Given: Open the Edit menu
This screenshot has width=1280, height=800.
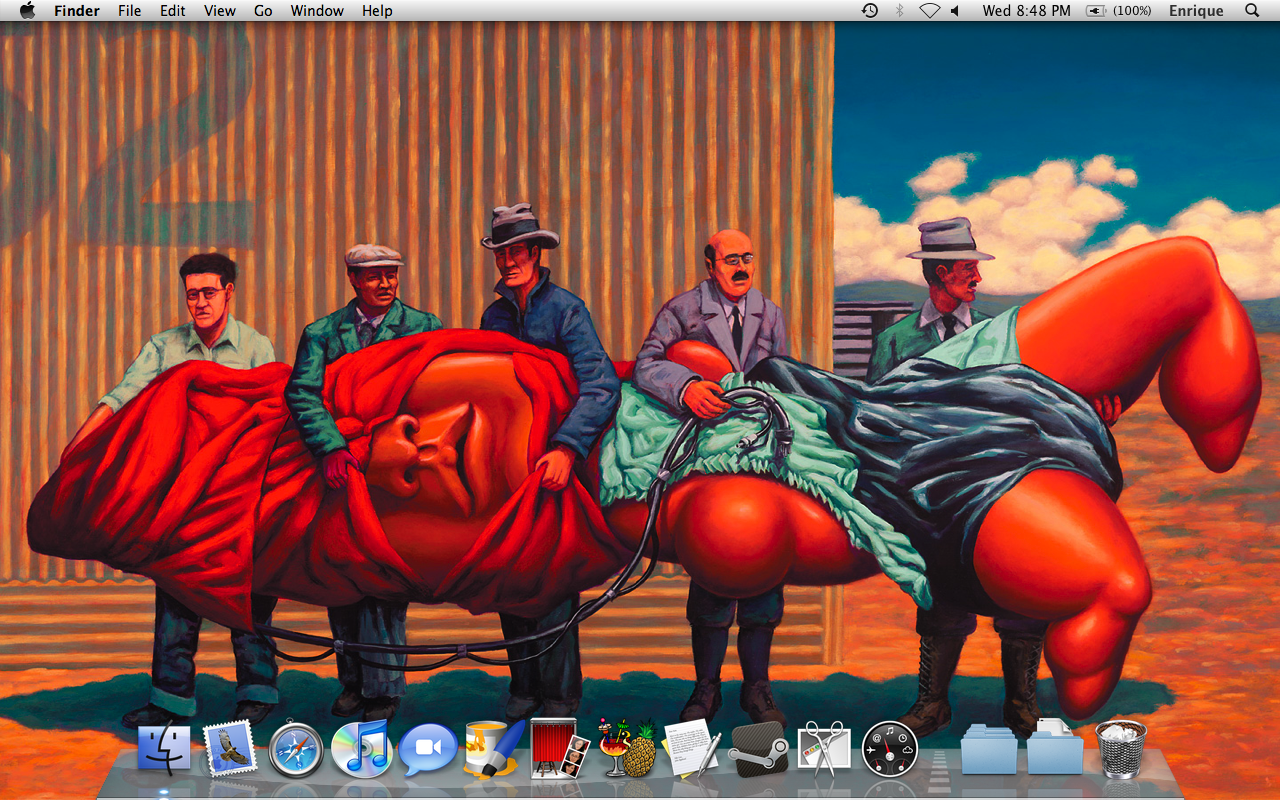Looking at the screenshot, I should click(173, 10).
